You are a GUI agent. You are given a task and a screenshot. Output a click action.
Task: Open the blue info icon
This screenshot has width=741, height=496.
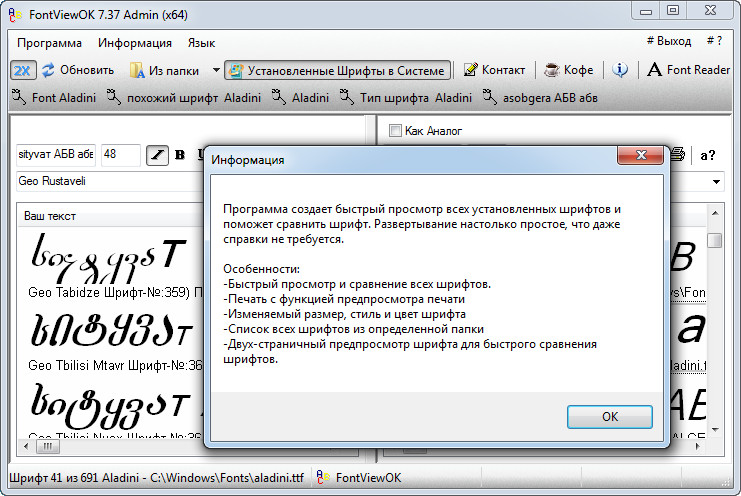coord(620,70)
